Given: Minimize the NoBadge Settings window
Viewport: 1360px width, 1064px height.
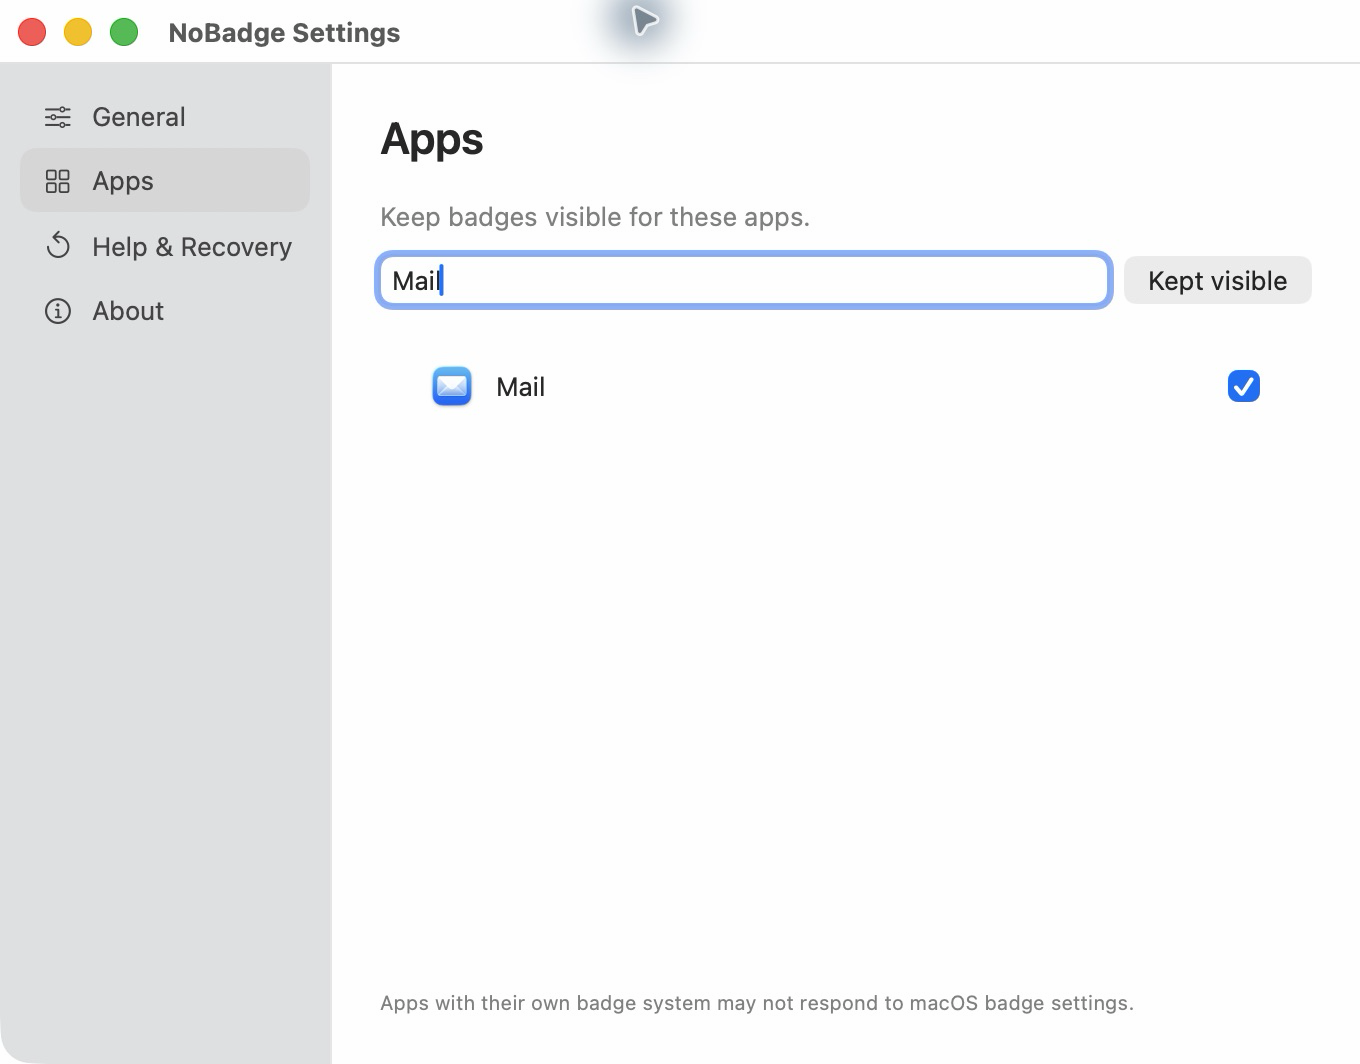Looking at the screenshot, I should tap(78, 32).
